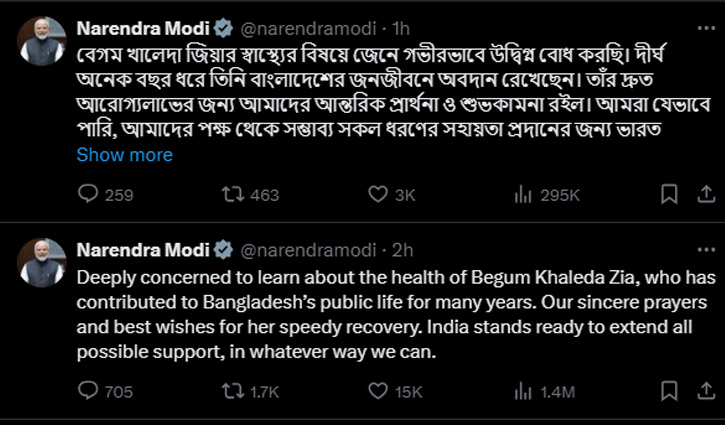Expand Bengali tweet with Show more
This screenshot has height=425, width=725.
click(x=124, y=155)
